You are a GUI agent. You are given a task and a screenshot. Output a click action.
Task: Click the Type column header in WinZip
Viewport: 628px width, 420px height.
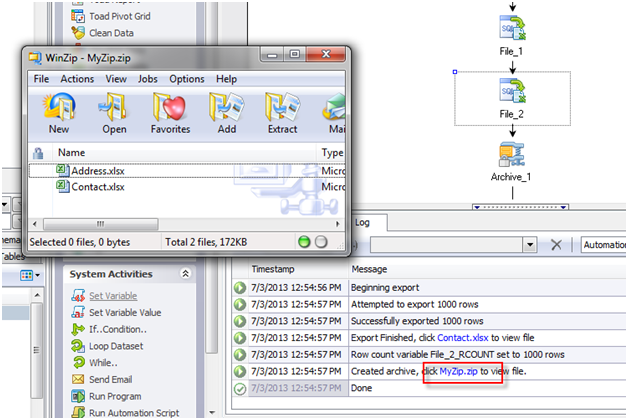(x=332, y=153)
